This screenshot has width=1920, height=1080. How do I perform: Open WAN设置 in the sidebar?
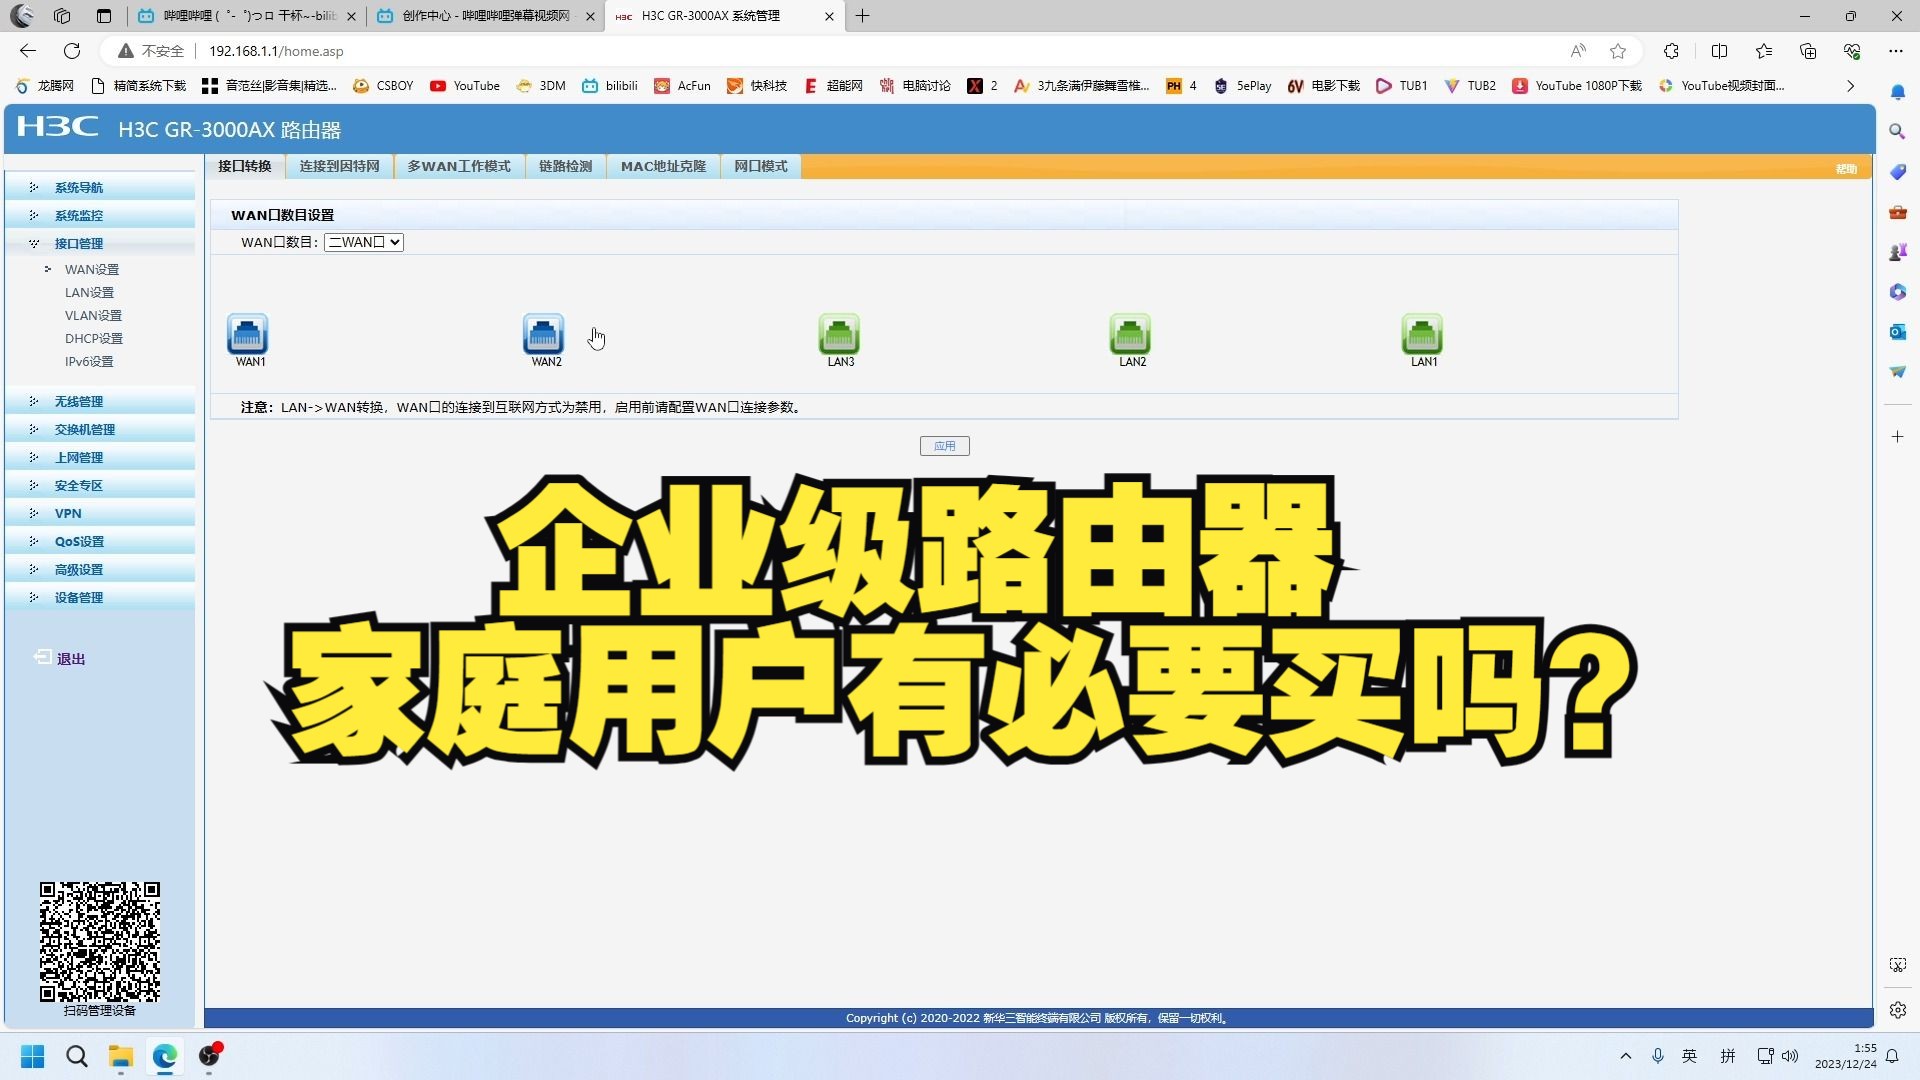tap(92, 269)
